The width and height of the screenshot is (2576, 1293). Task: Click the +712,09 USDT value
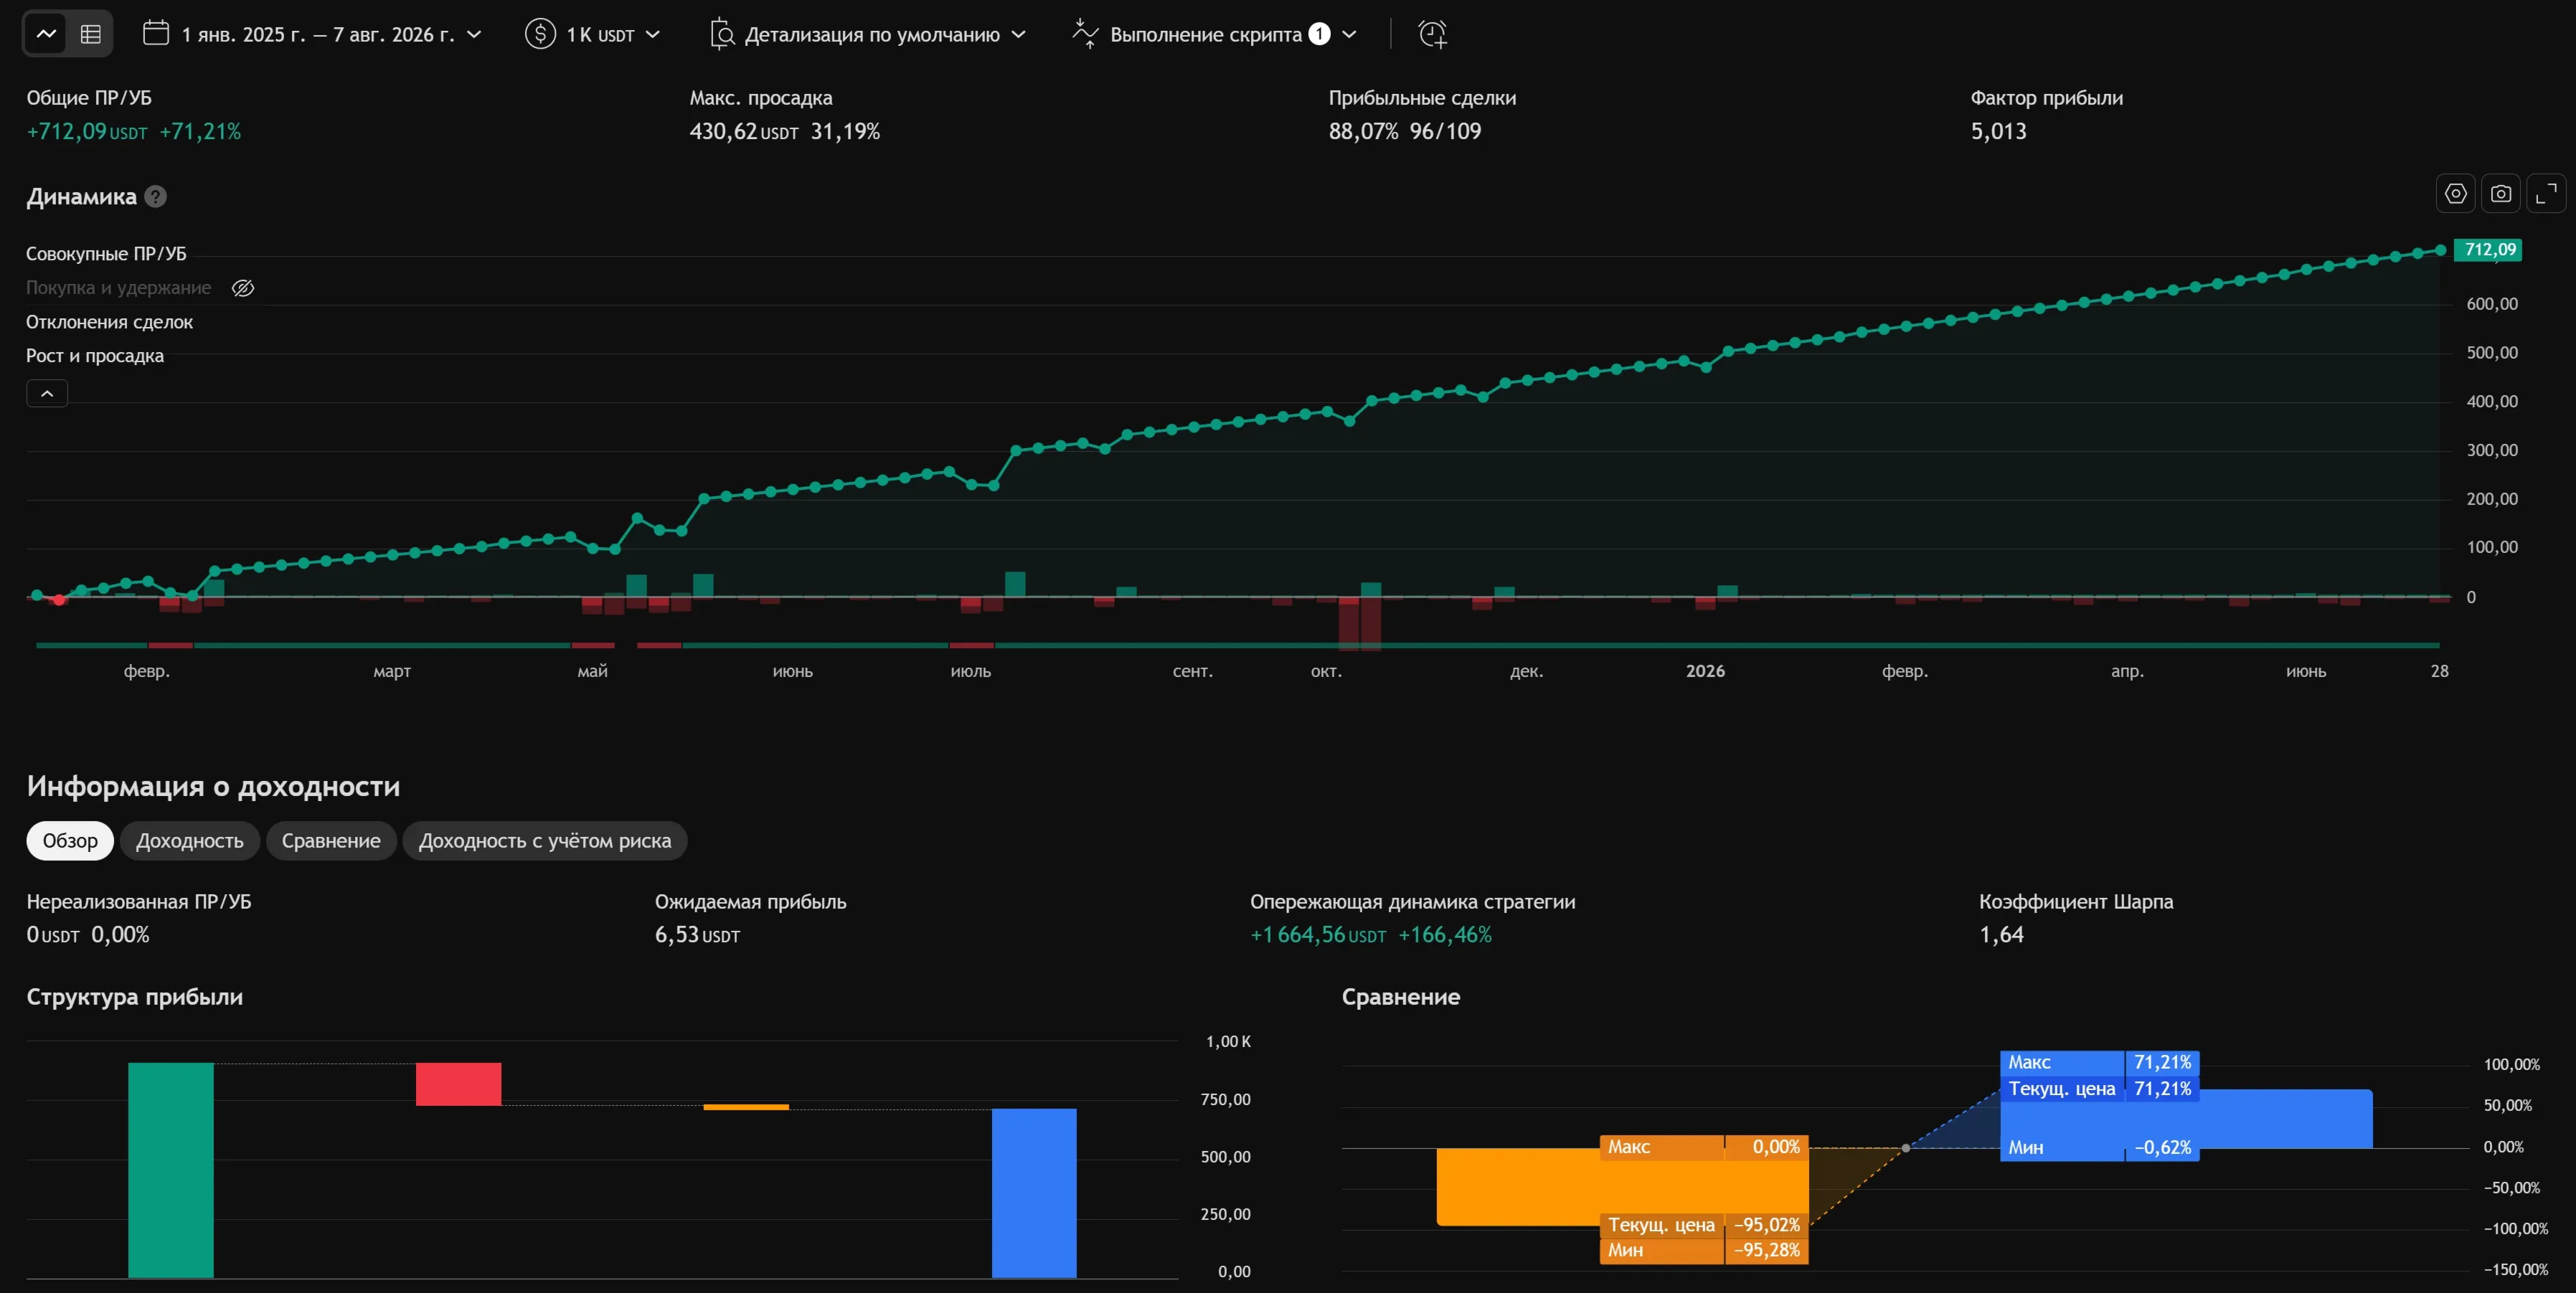click(x=87, y=132)
